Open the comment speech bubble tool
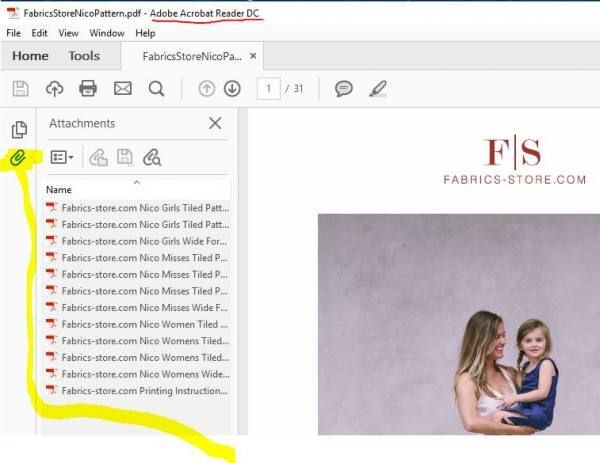 [x=344, y=88]
